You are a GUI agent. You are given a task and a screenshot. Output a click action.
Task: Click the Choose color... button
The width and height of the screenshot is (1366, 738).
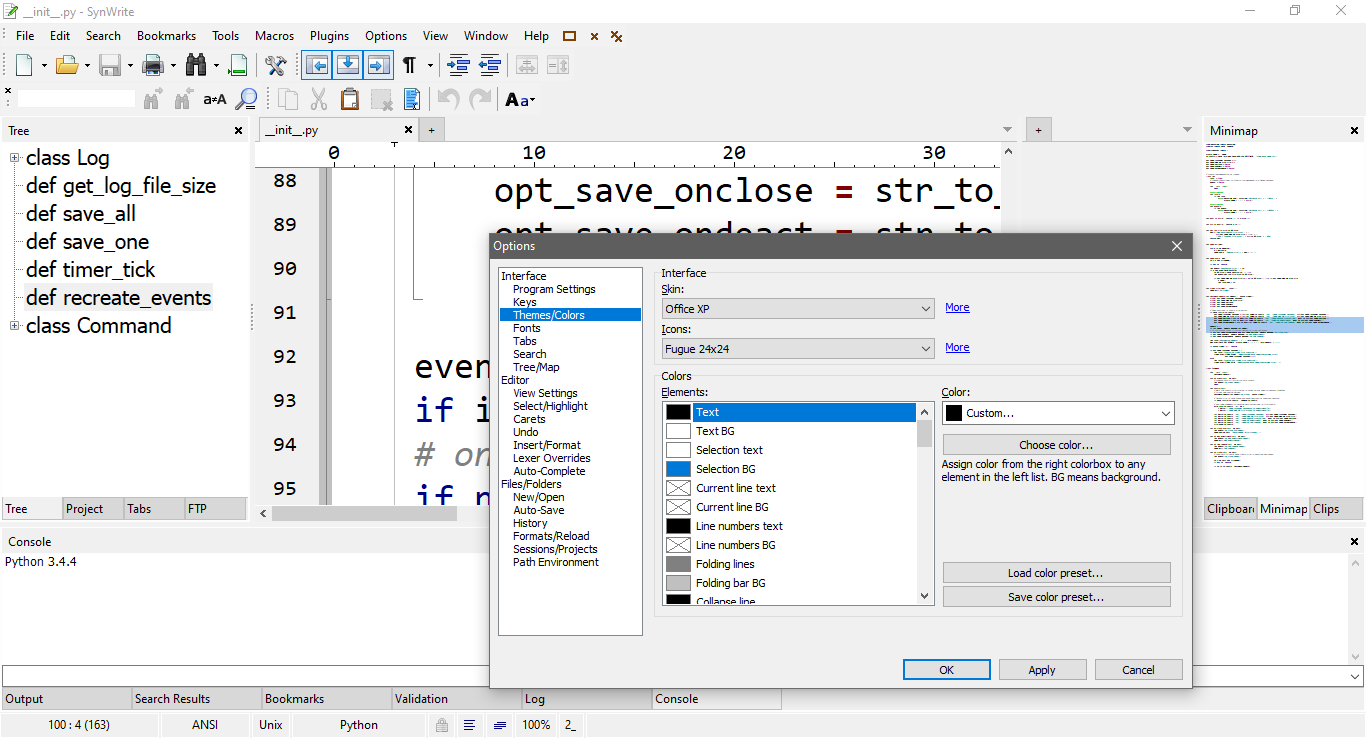(1056, 445)
